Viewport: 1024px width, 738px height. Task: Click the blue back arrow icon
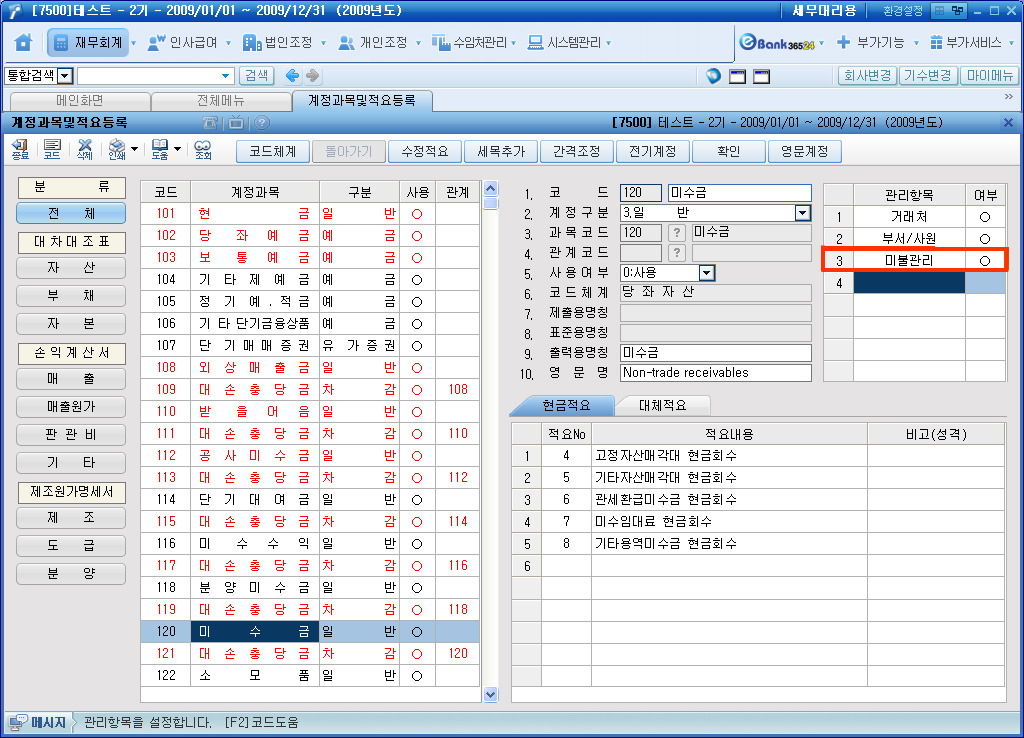pos(293,76)
